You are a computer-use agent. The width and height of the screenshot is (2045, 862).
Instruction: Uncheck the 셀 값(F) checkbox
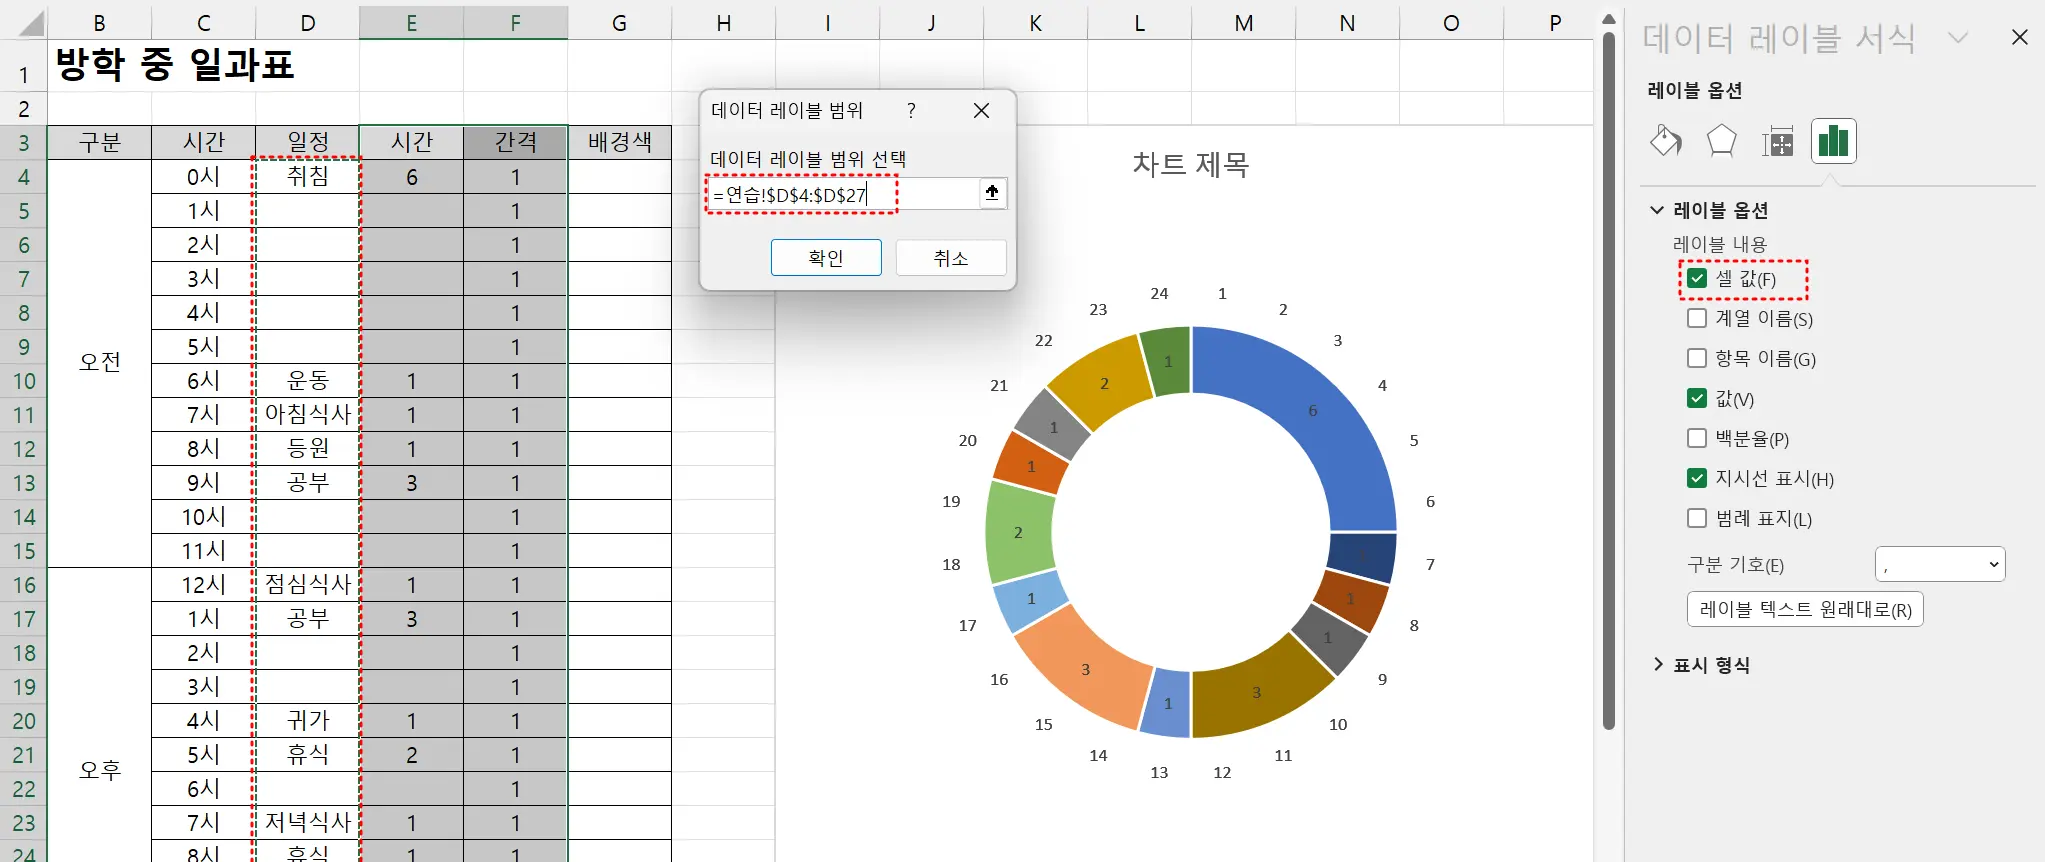click(1697, 279)
